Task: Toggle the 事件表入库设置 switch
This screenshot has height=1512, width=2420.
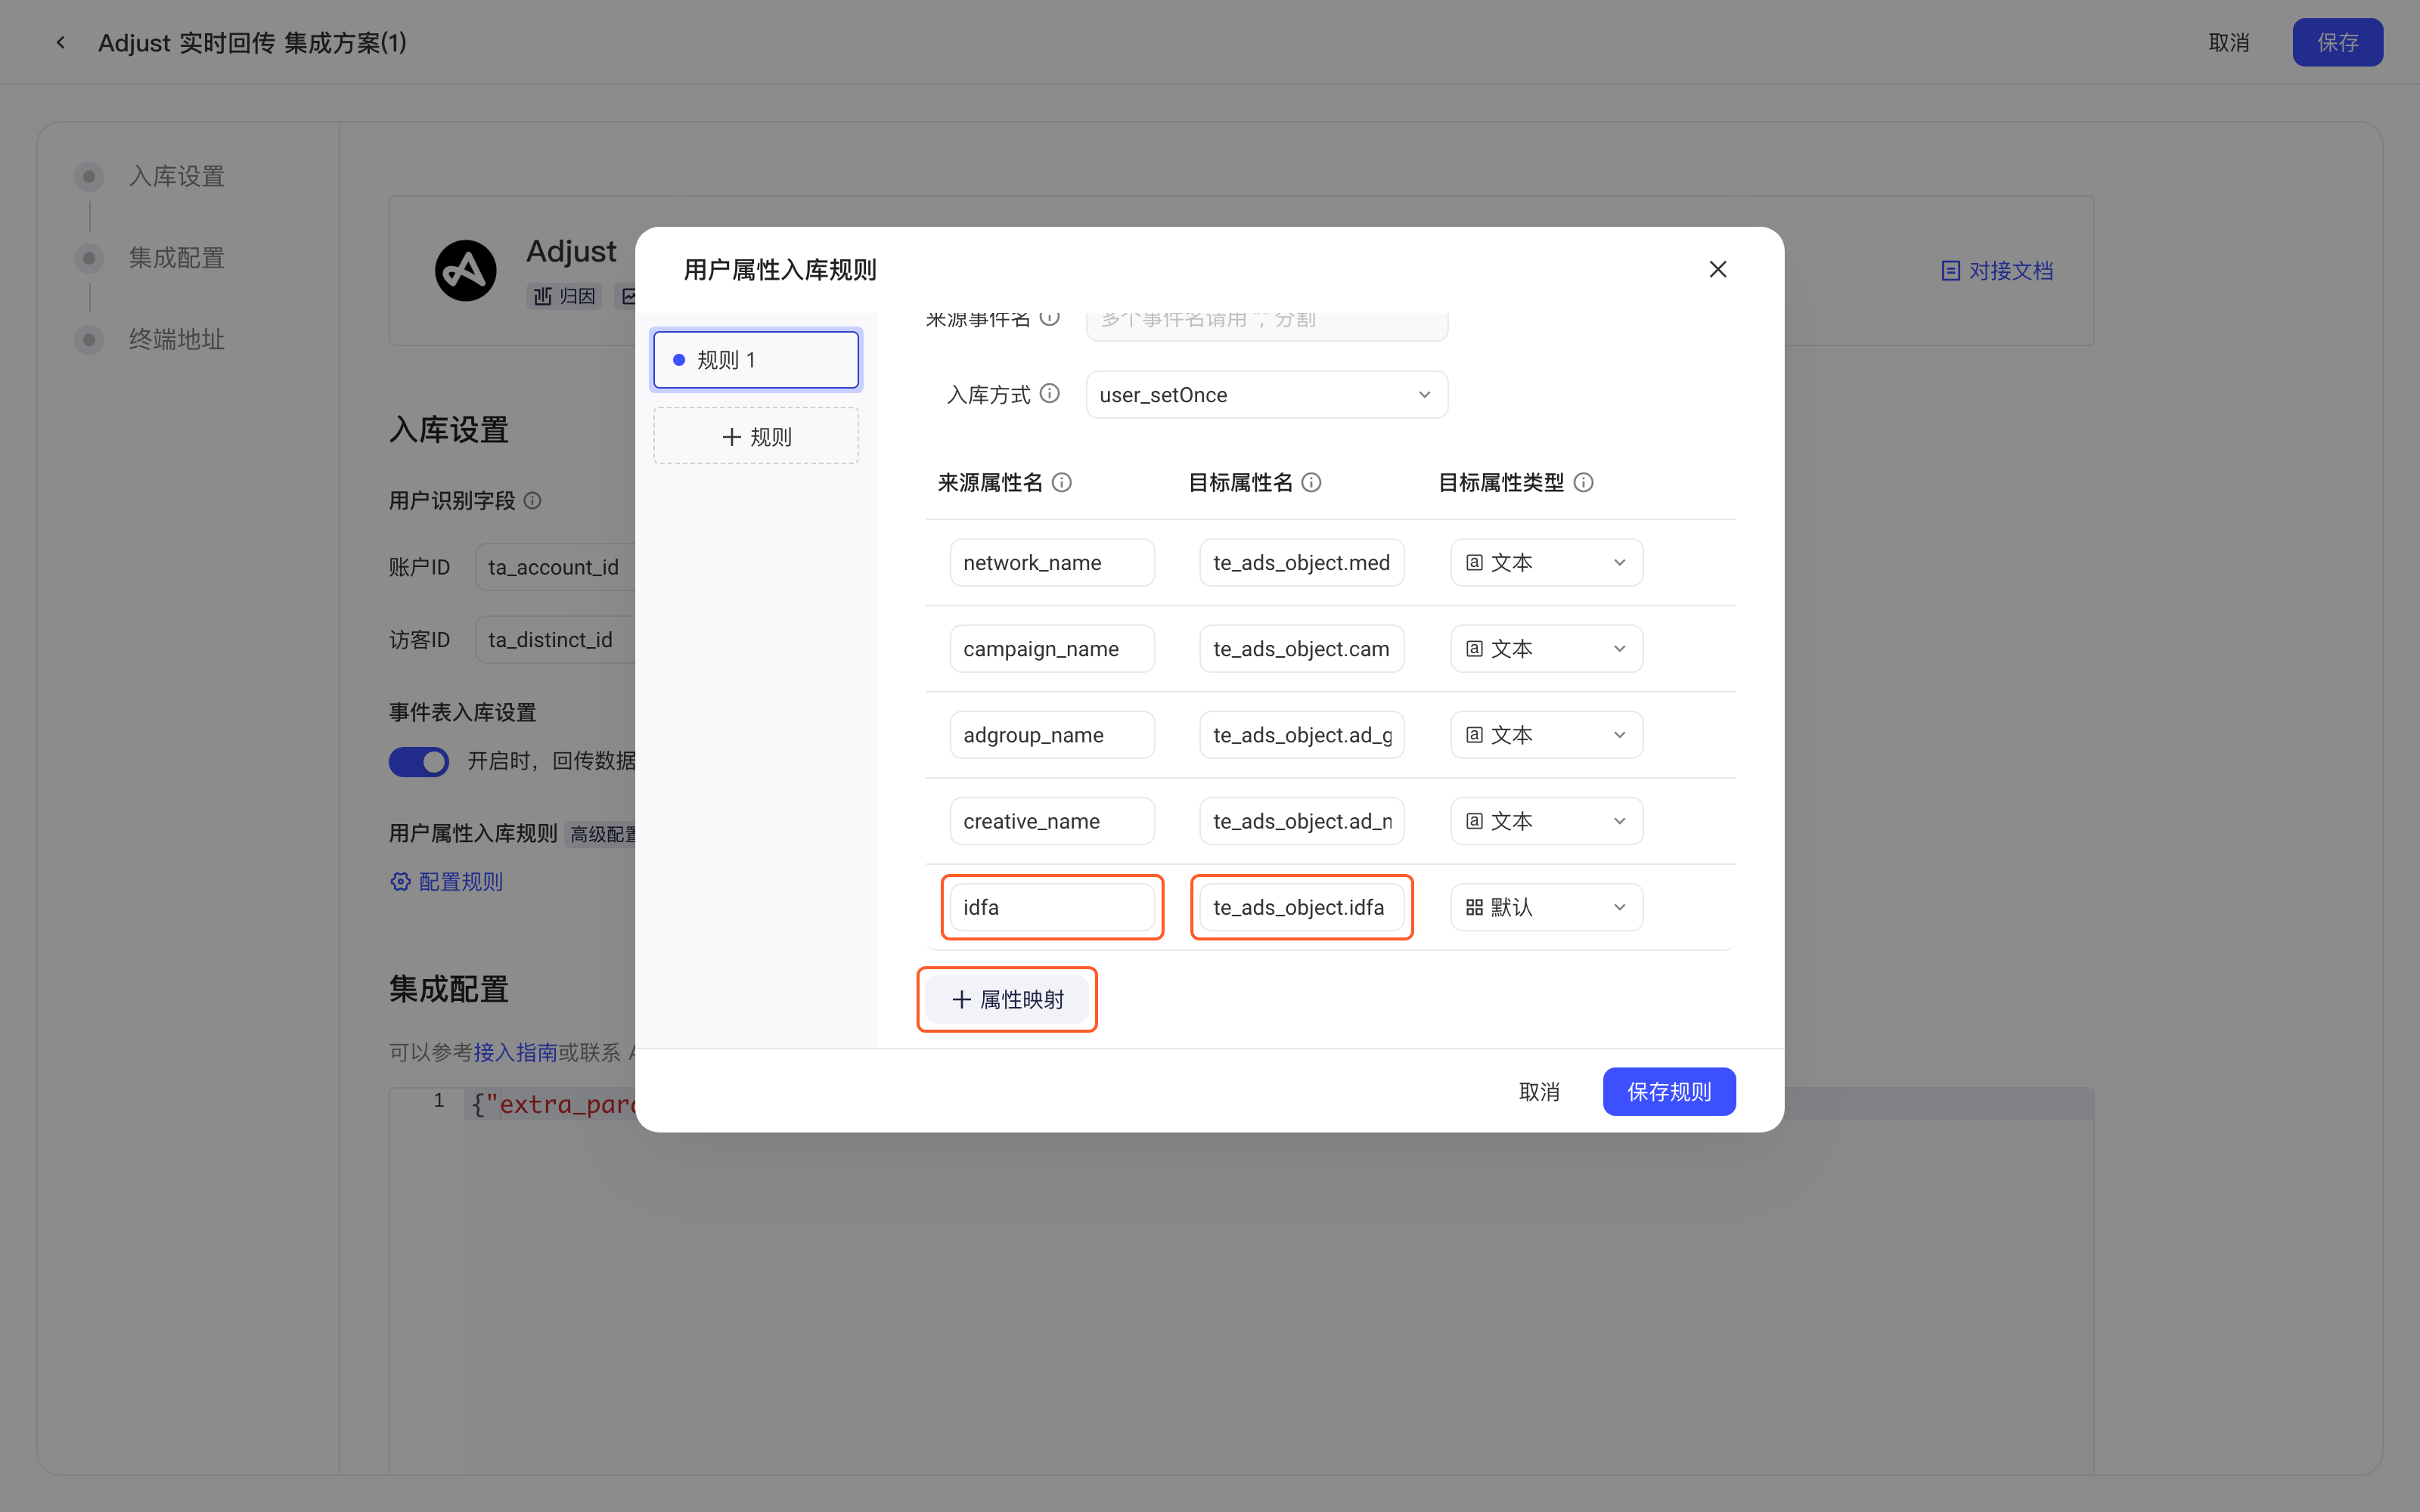Action: pyautogui.click(x=419, y=761)
